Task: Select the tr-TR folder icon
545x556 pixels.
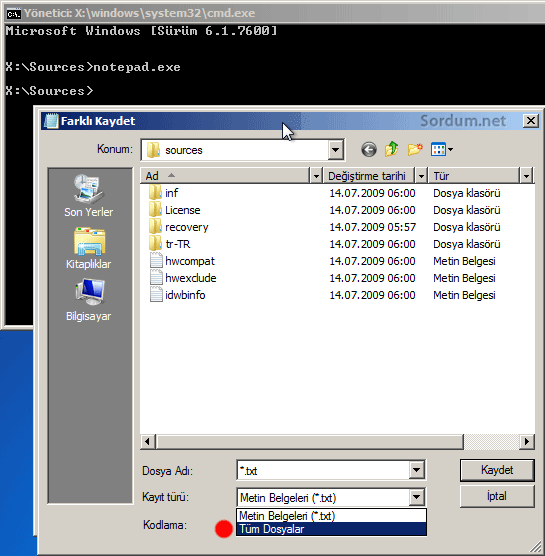Action: pyautogui.click(x=155, y=244)
